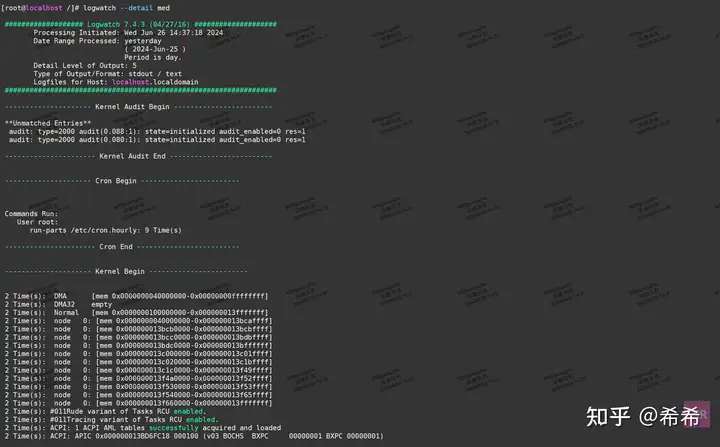
Task: Select the 'Cron Begin' section header
Action: [x=122, y=181]
